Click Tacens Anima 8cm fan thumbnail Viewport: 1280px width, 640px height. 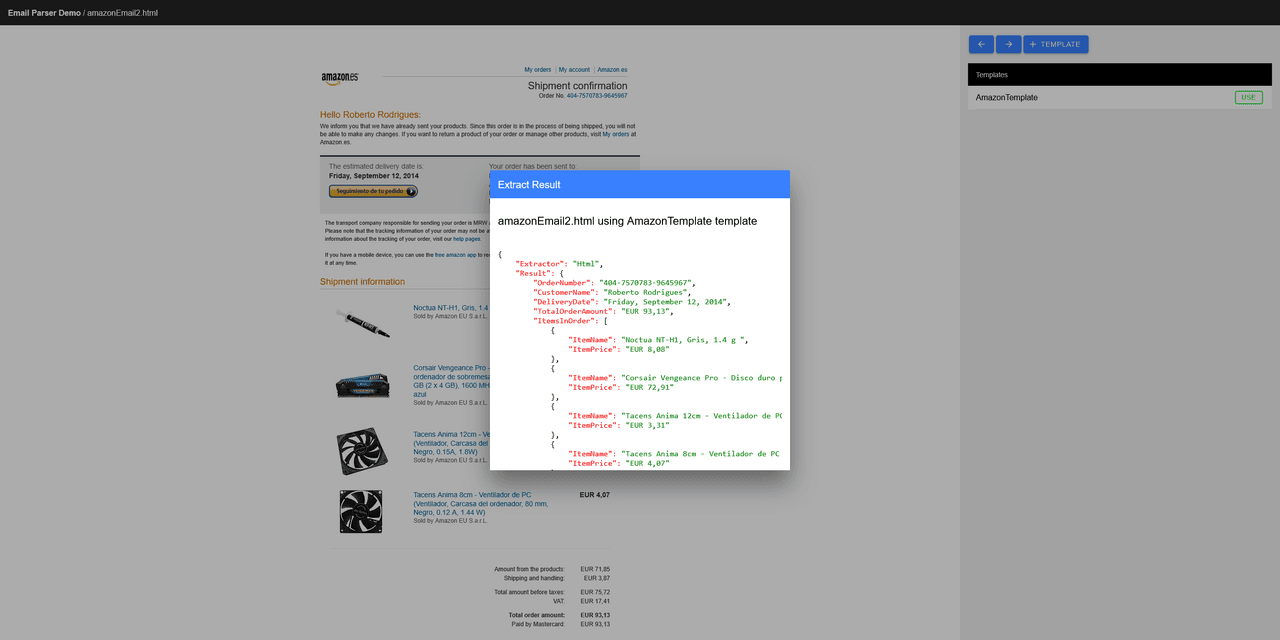(x=360, y=511)
